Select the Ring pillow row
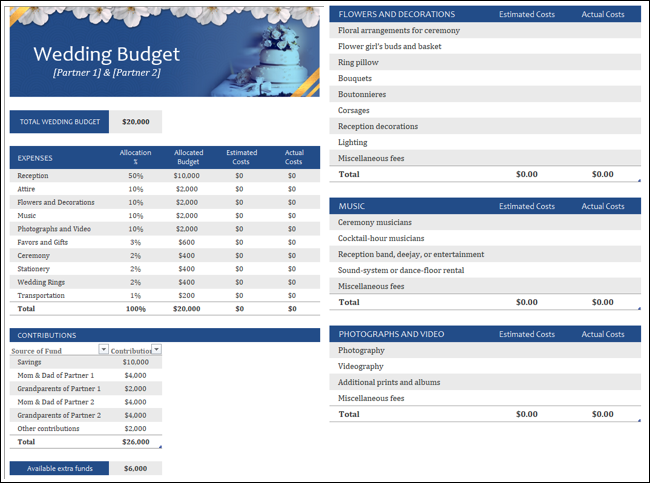650x483 pixels. point(485,62)
